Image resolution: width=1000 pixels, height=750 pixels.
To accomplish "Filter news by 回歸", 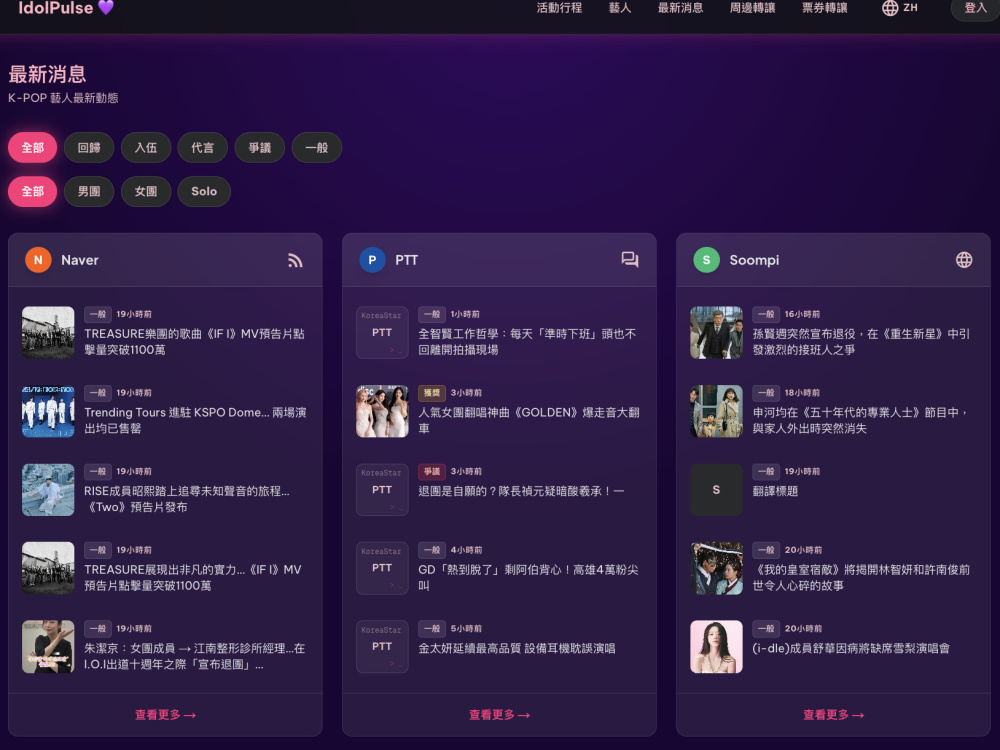I will point(89,148).
